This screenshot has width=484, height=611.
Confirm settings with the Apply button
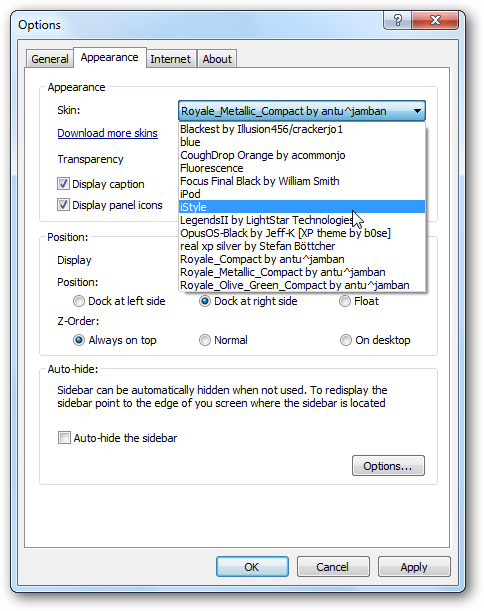[x=414, y=567]
